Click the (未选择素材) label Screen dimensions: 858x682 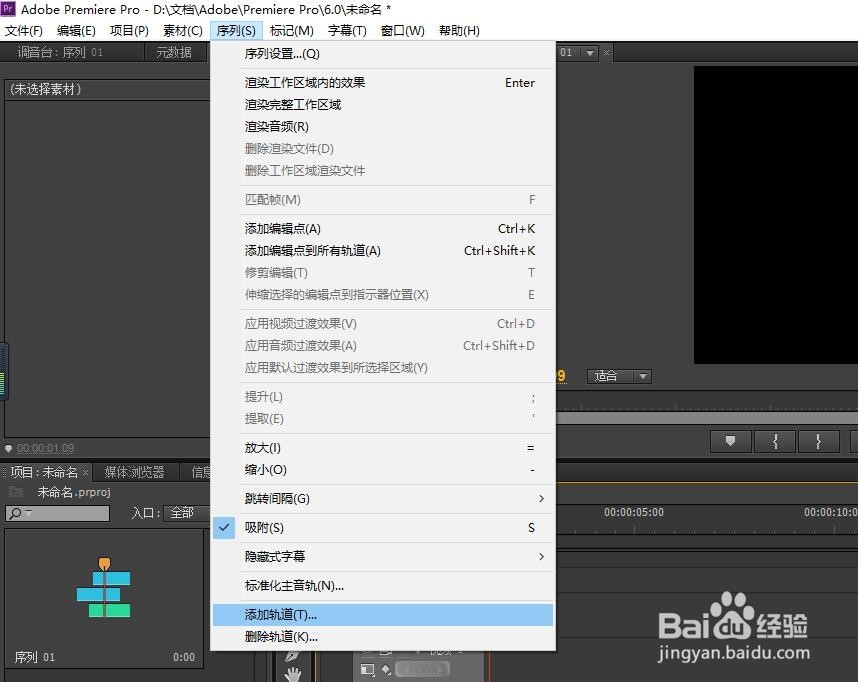pyautogui.click(x=45, y=89)
